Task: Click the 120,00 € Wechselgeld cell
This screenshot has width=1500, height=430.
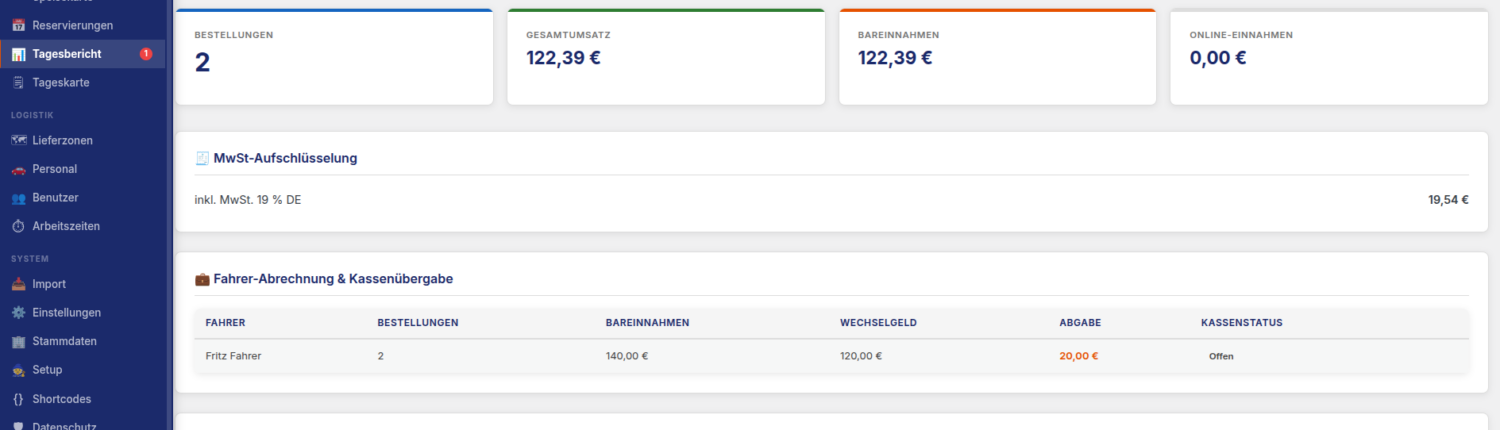Action: [x=861, y=356]
